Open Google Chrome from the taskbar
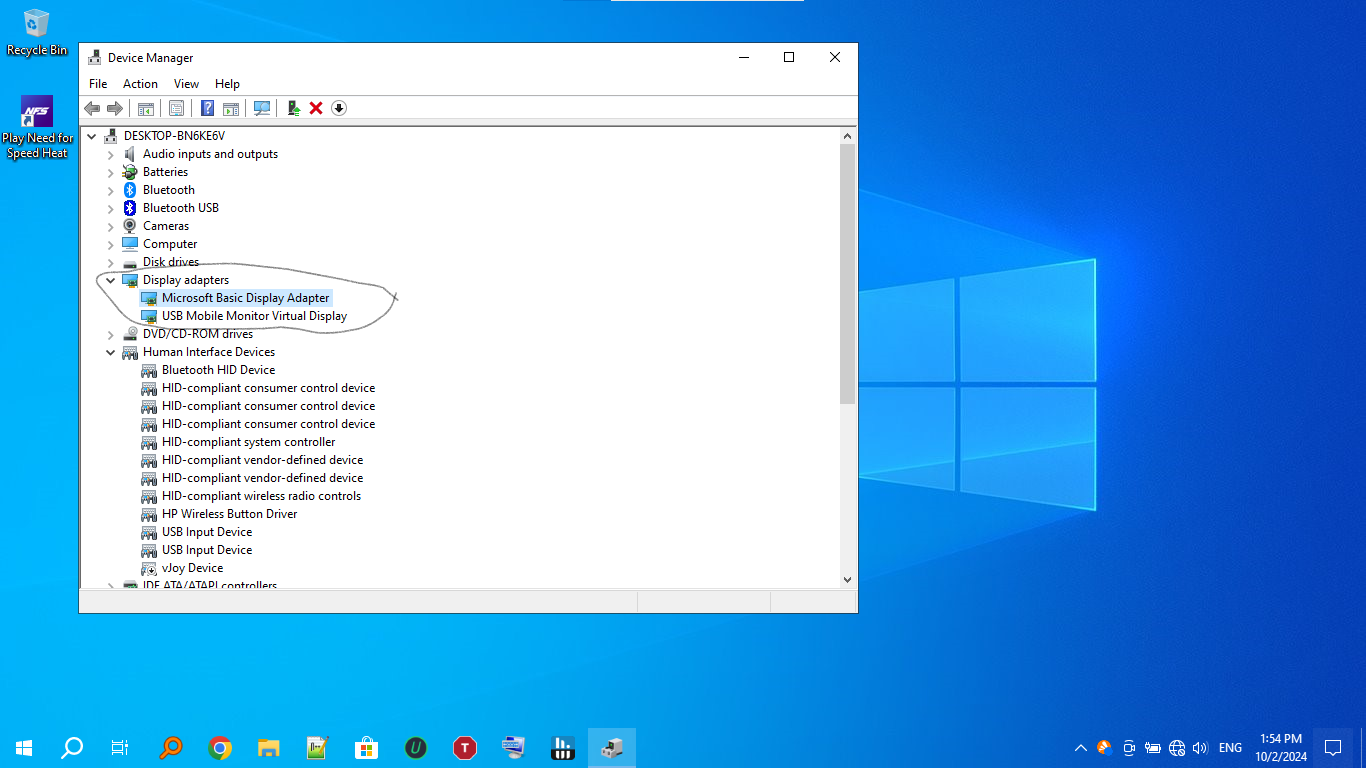Image resolution: width=1366 pixels, height=768 pixels. click(x=219, y=747)
